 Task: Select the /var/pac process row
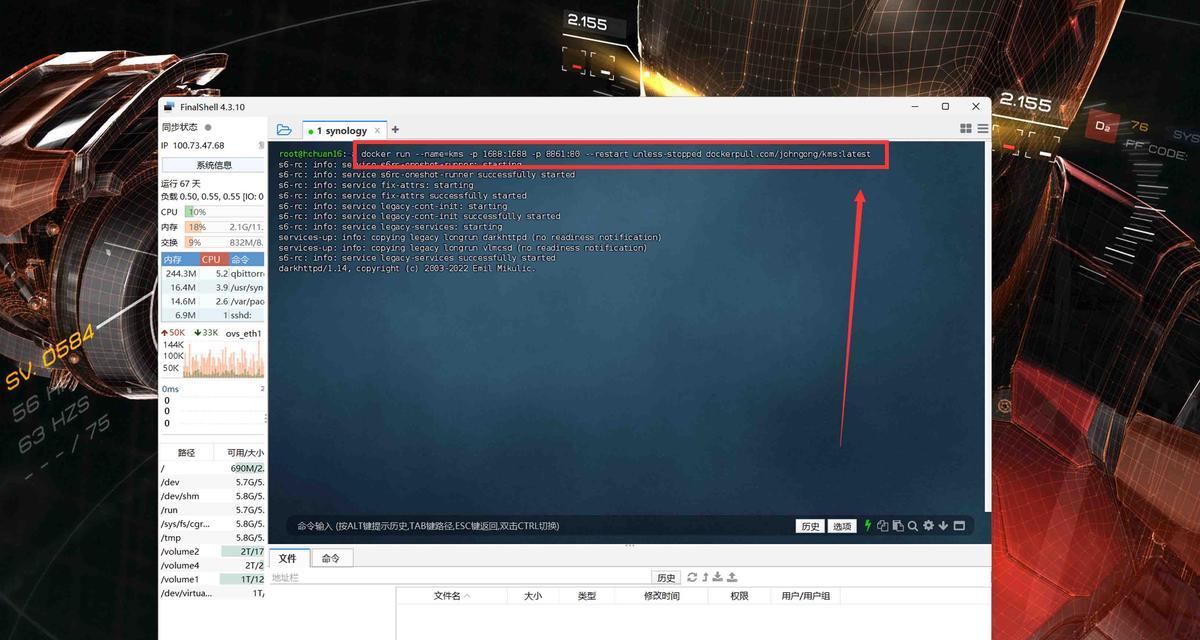(213, 301)
